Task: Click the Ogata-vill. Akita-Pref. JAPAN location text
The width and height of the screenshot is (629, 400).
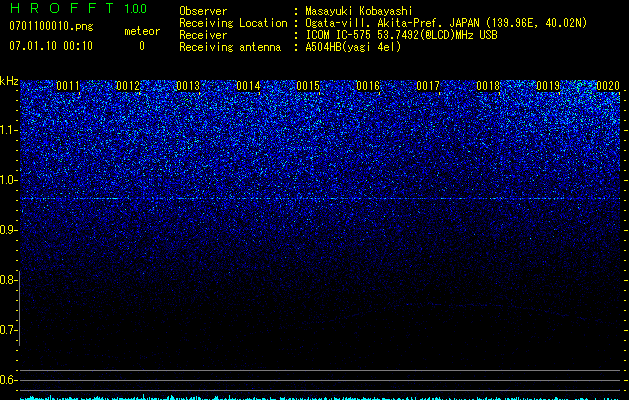Action: (x=446, y=23)
